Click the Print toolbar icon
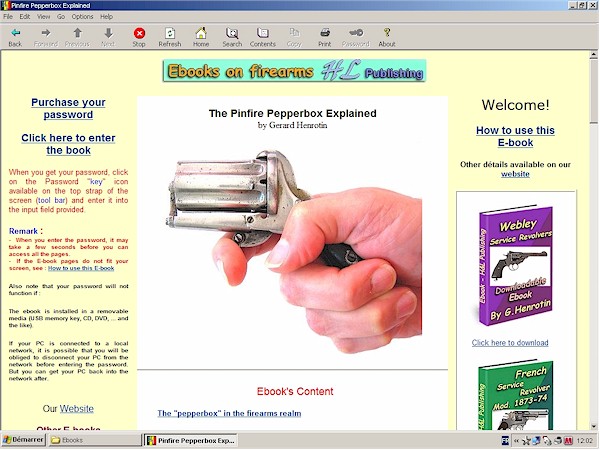 tap(325, 34)
